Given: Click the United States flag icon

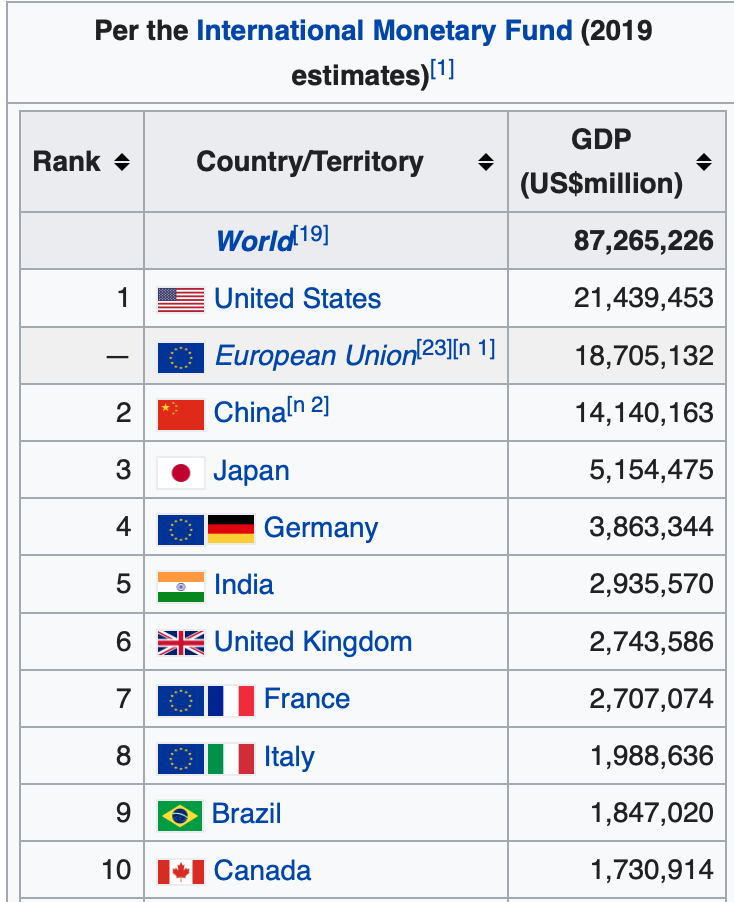Looking at the screenshot, I should 181,300.
